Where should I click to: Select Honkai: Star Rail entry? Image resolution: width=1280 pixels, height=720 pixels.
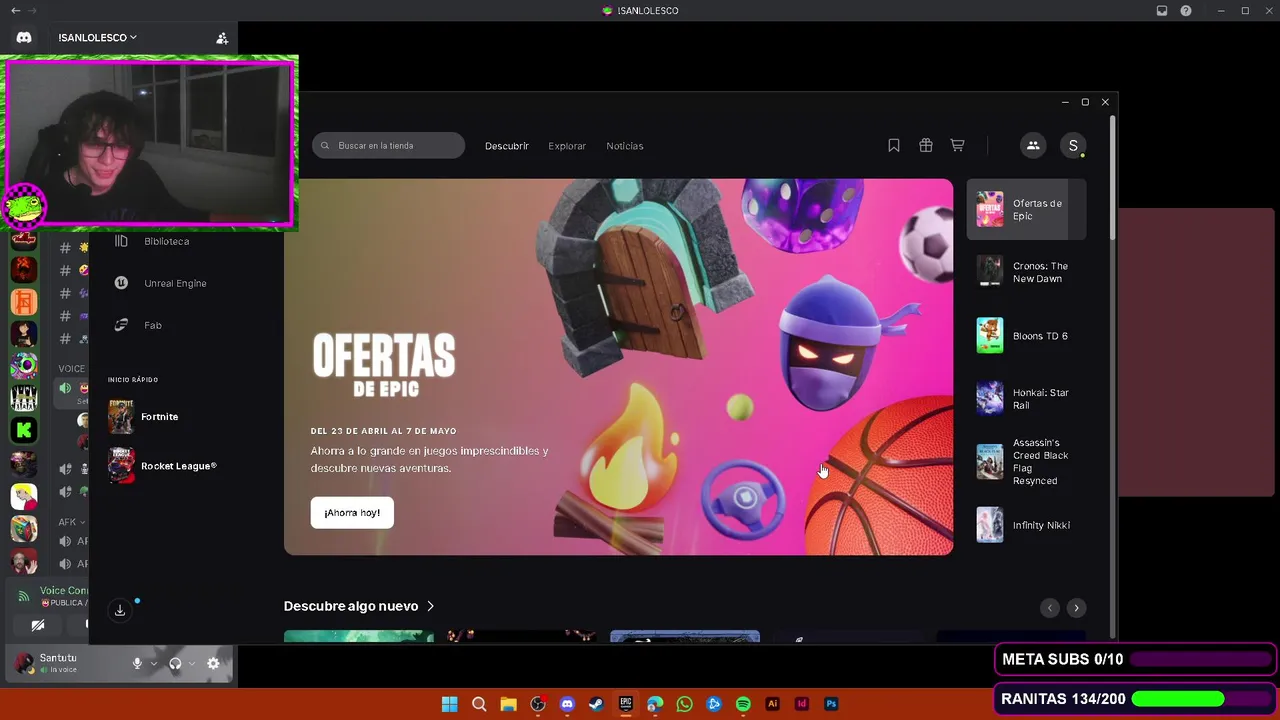[x=1026, y=398]
